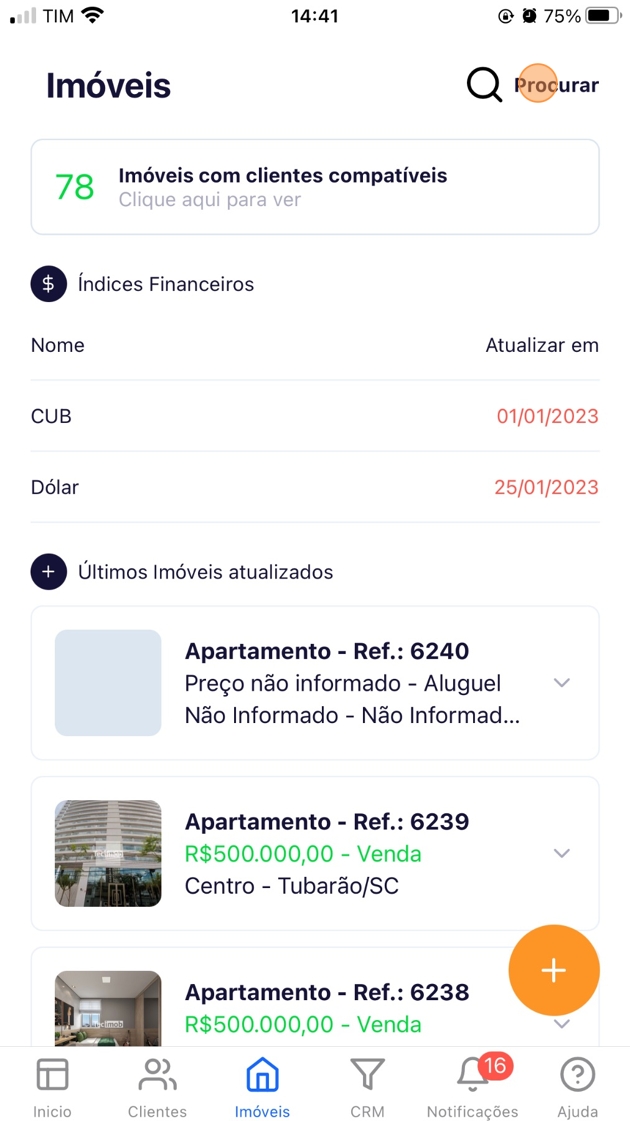Select the Imóveis tab in bottom bar

point(262,1086)
